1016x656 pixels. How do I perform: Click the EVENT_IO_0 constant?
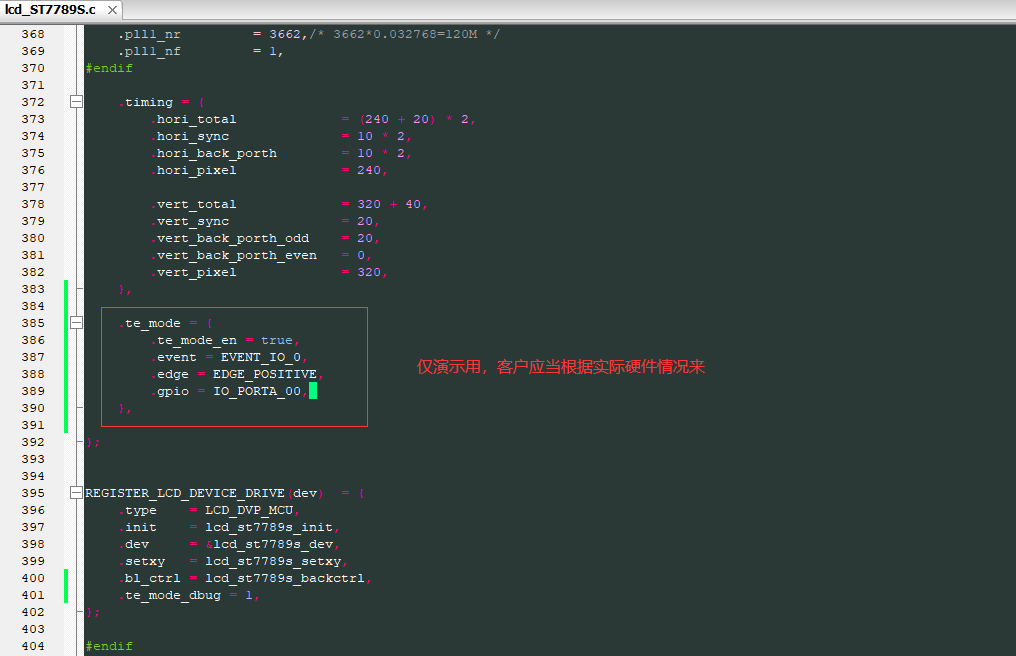point(260,357)
